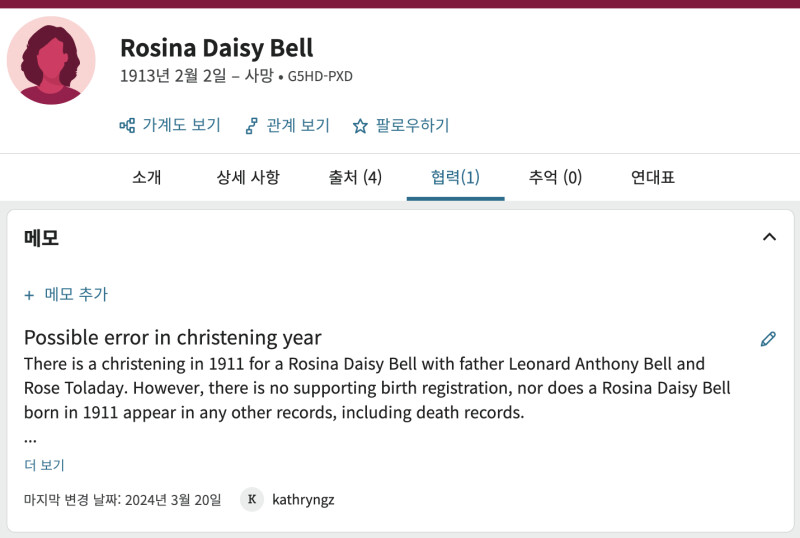This screenshot has width=800, height=538.
Task: Click 메모 추가 link
Action: (76, 294)
